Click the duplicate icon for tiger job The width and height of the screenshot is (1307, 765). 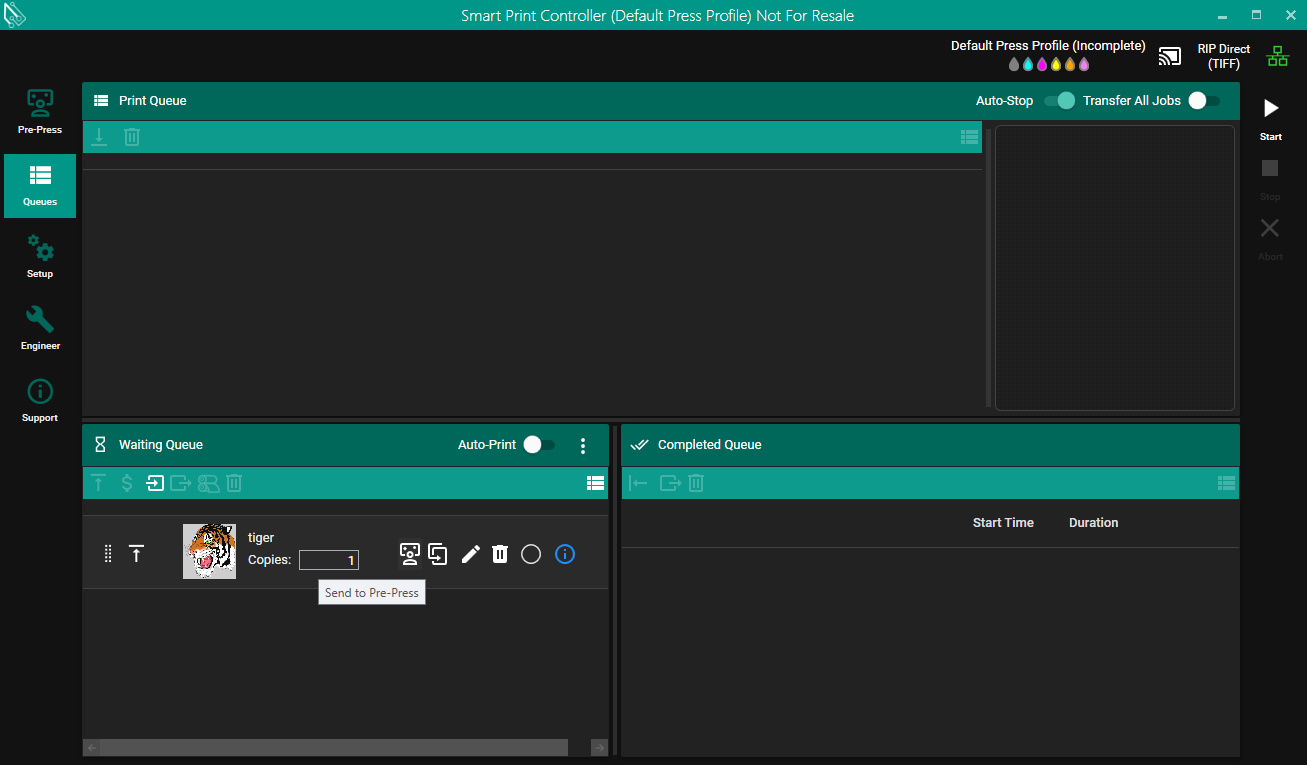(437, 553)
